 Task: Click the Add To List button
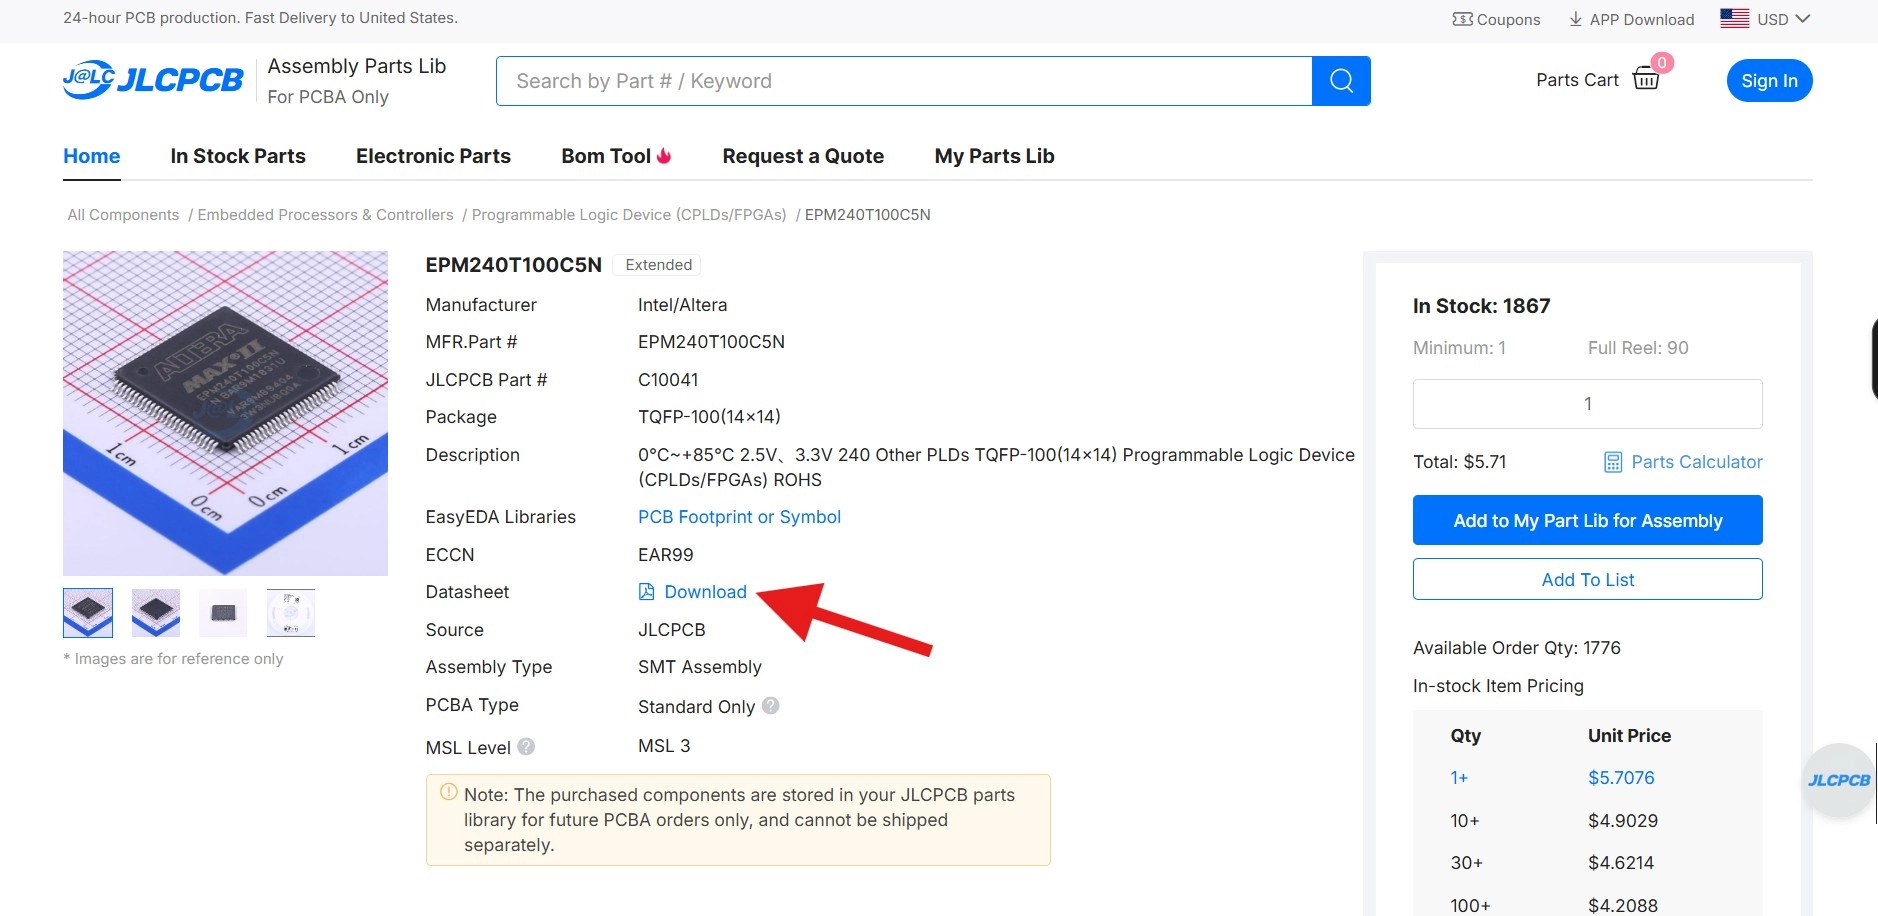tap(1587, 579)
